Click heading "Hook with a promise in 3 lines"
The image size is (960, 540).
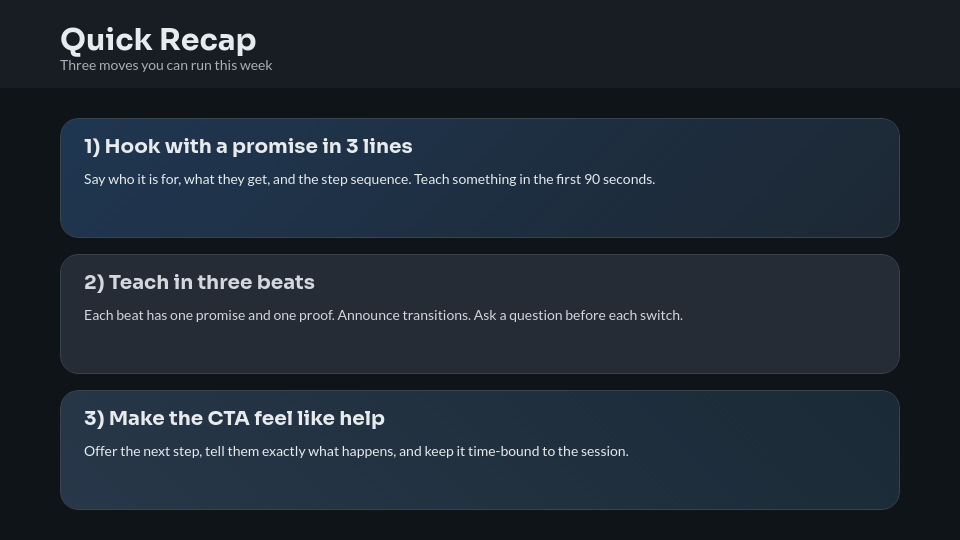[258, 147]
